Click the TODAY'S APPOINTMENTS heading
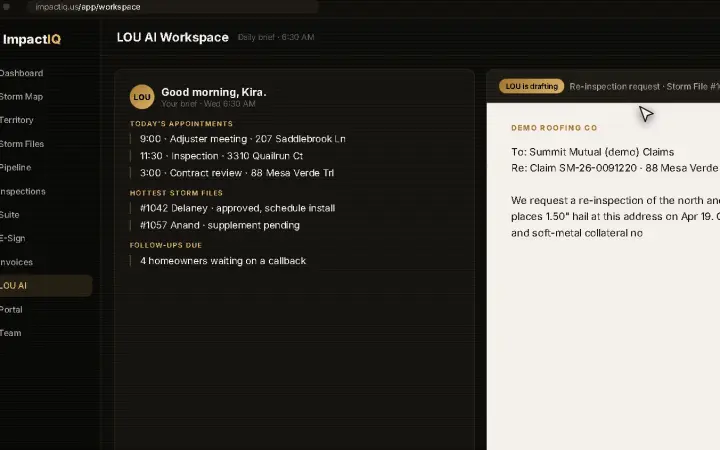The width and height of the screenshot is (720, 450). (181, 124)
